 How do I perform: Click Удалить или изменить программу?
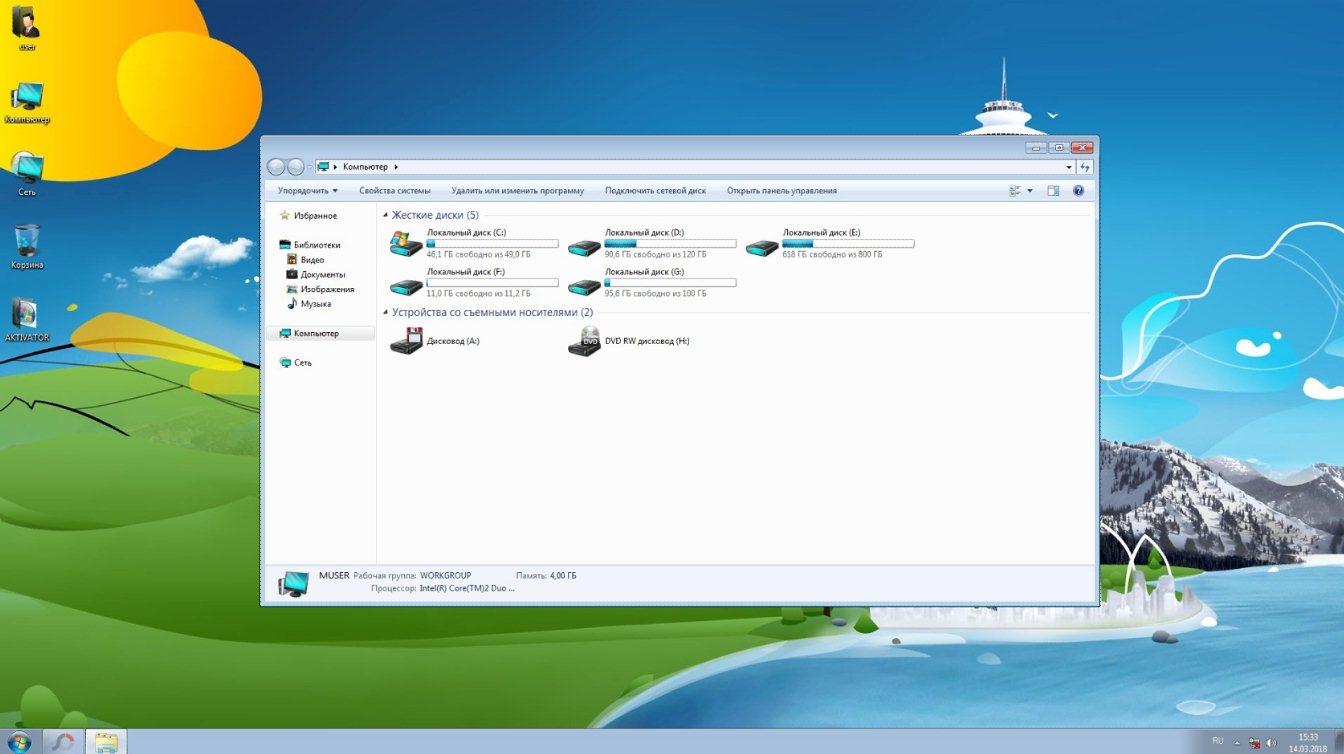(518, 191)
